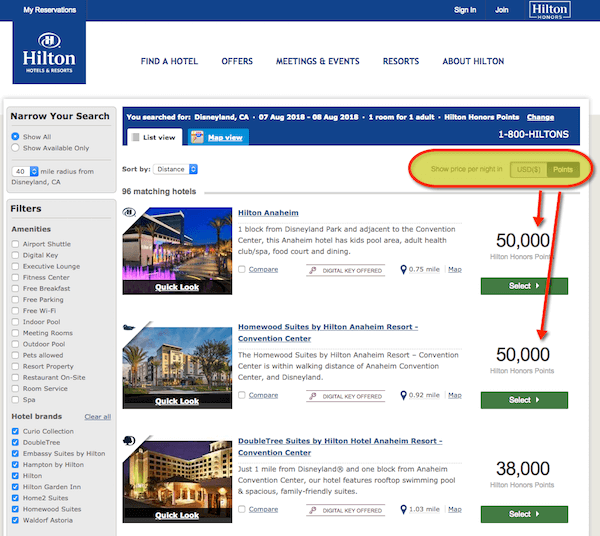The height and width of the screenshot is (536, 600).
Task: Click Quick Look on Hilton Anaheim photo
Action: [177, 287]
